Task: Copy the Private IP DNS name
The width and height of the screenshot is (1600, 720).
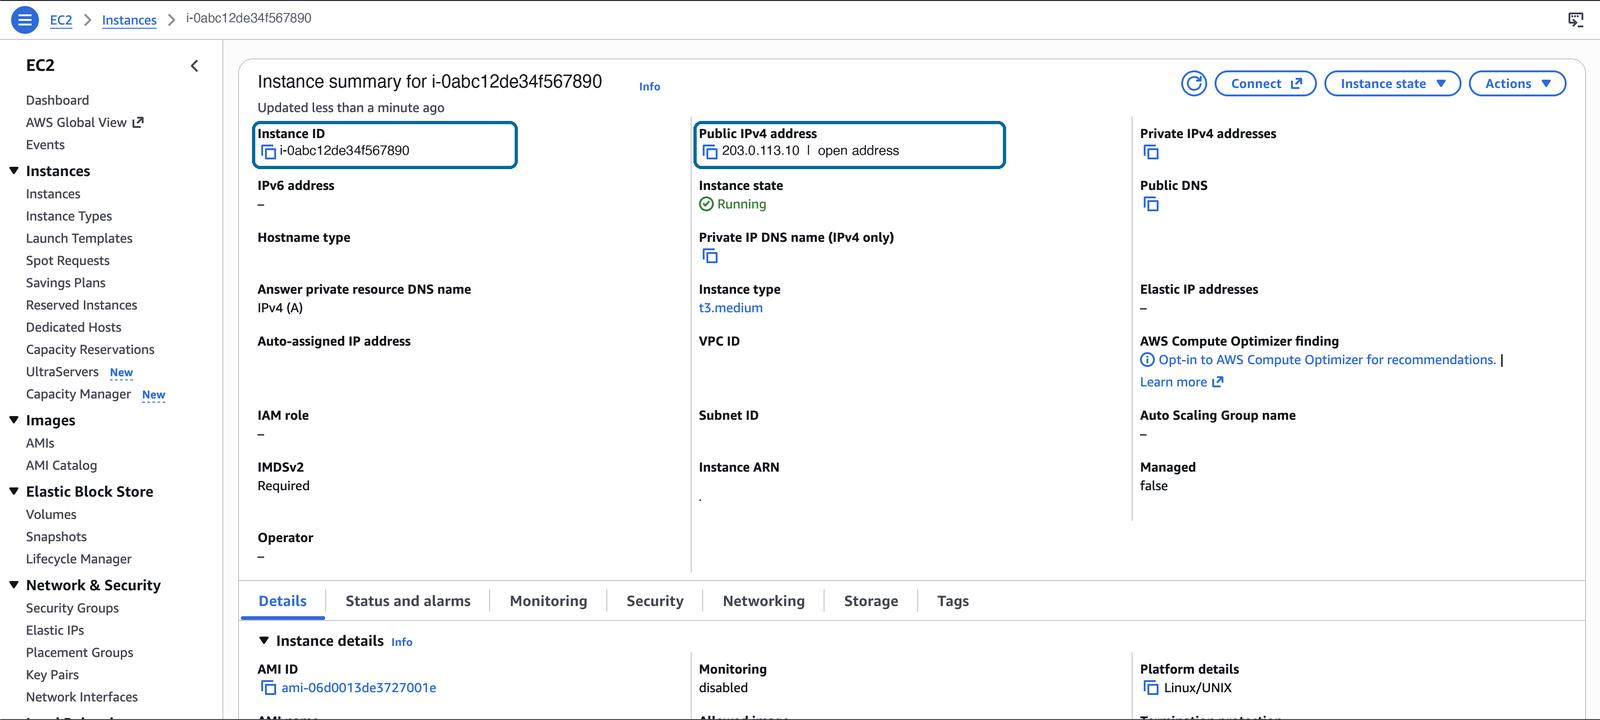Action: point(710,256)
